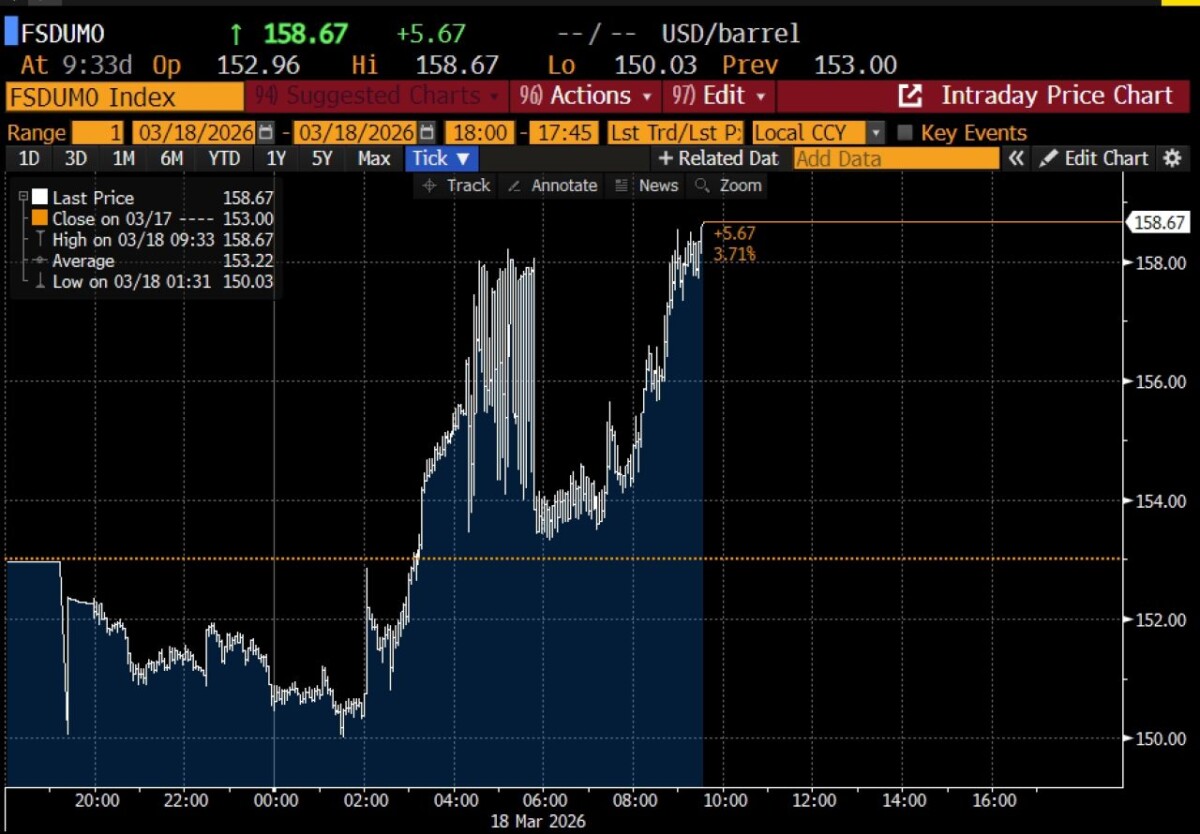Switch to the YTD period tab
This screenshot has height=834, width=1200.
[x=223, y=158]
